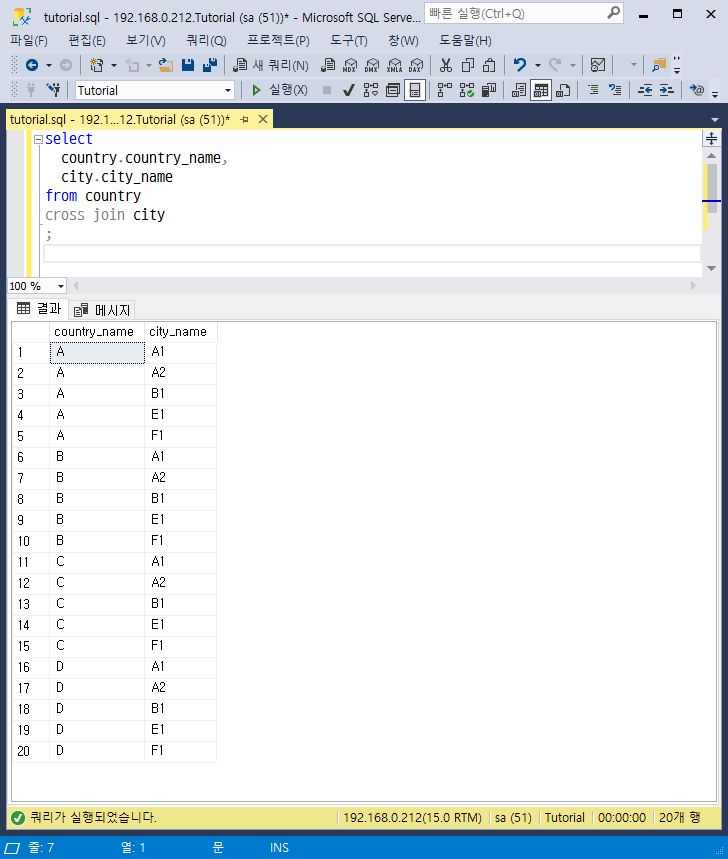Screen dimensions: 728x859
Task: Select the country_name column header
Action: pos(97,332)
